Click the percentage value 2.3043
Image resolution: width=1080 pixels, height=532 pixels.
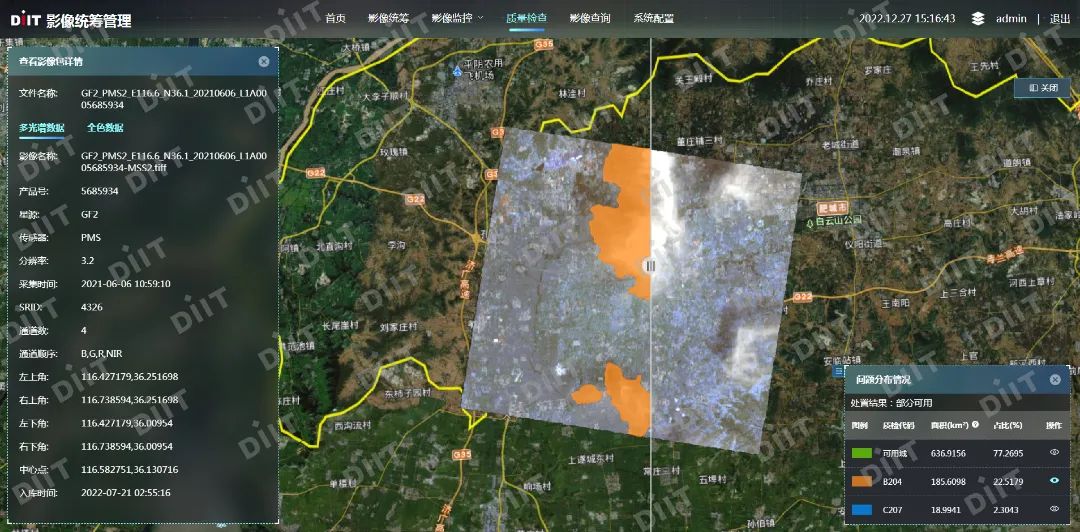(x=1006, y=509)
